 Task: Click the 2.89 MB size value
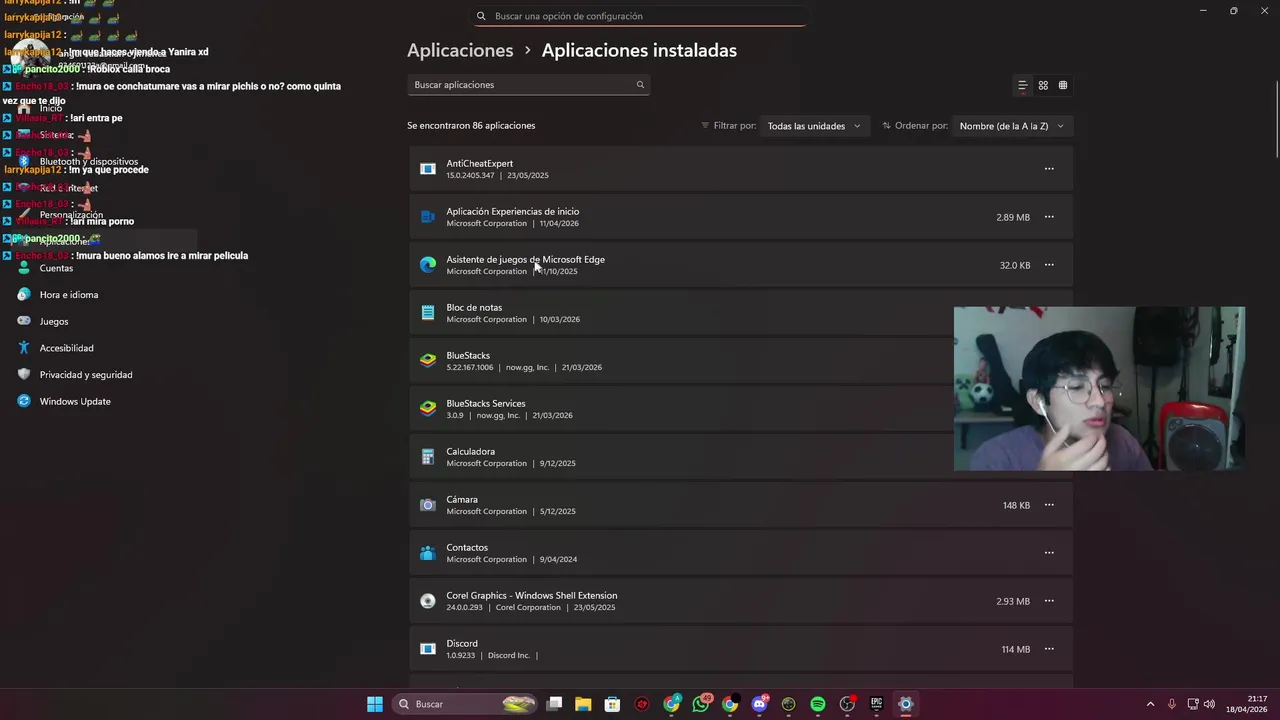1013,217
